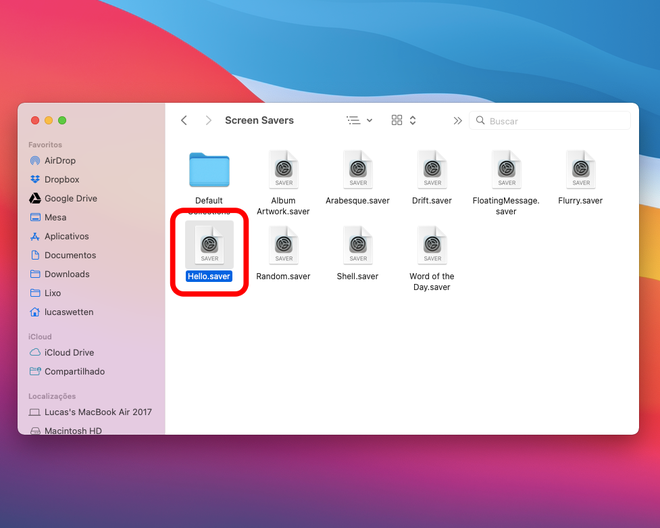Click the Dropbox sidebar icon
The image size is (660, 528).
point(35,179)
